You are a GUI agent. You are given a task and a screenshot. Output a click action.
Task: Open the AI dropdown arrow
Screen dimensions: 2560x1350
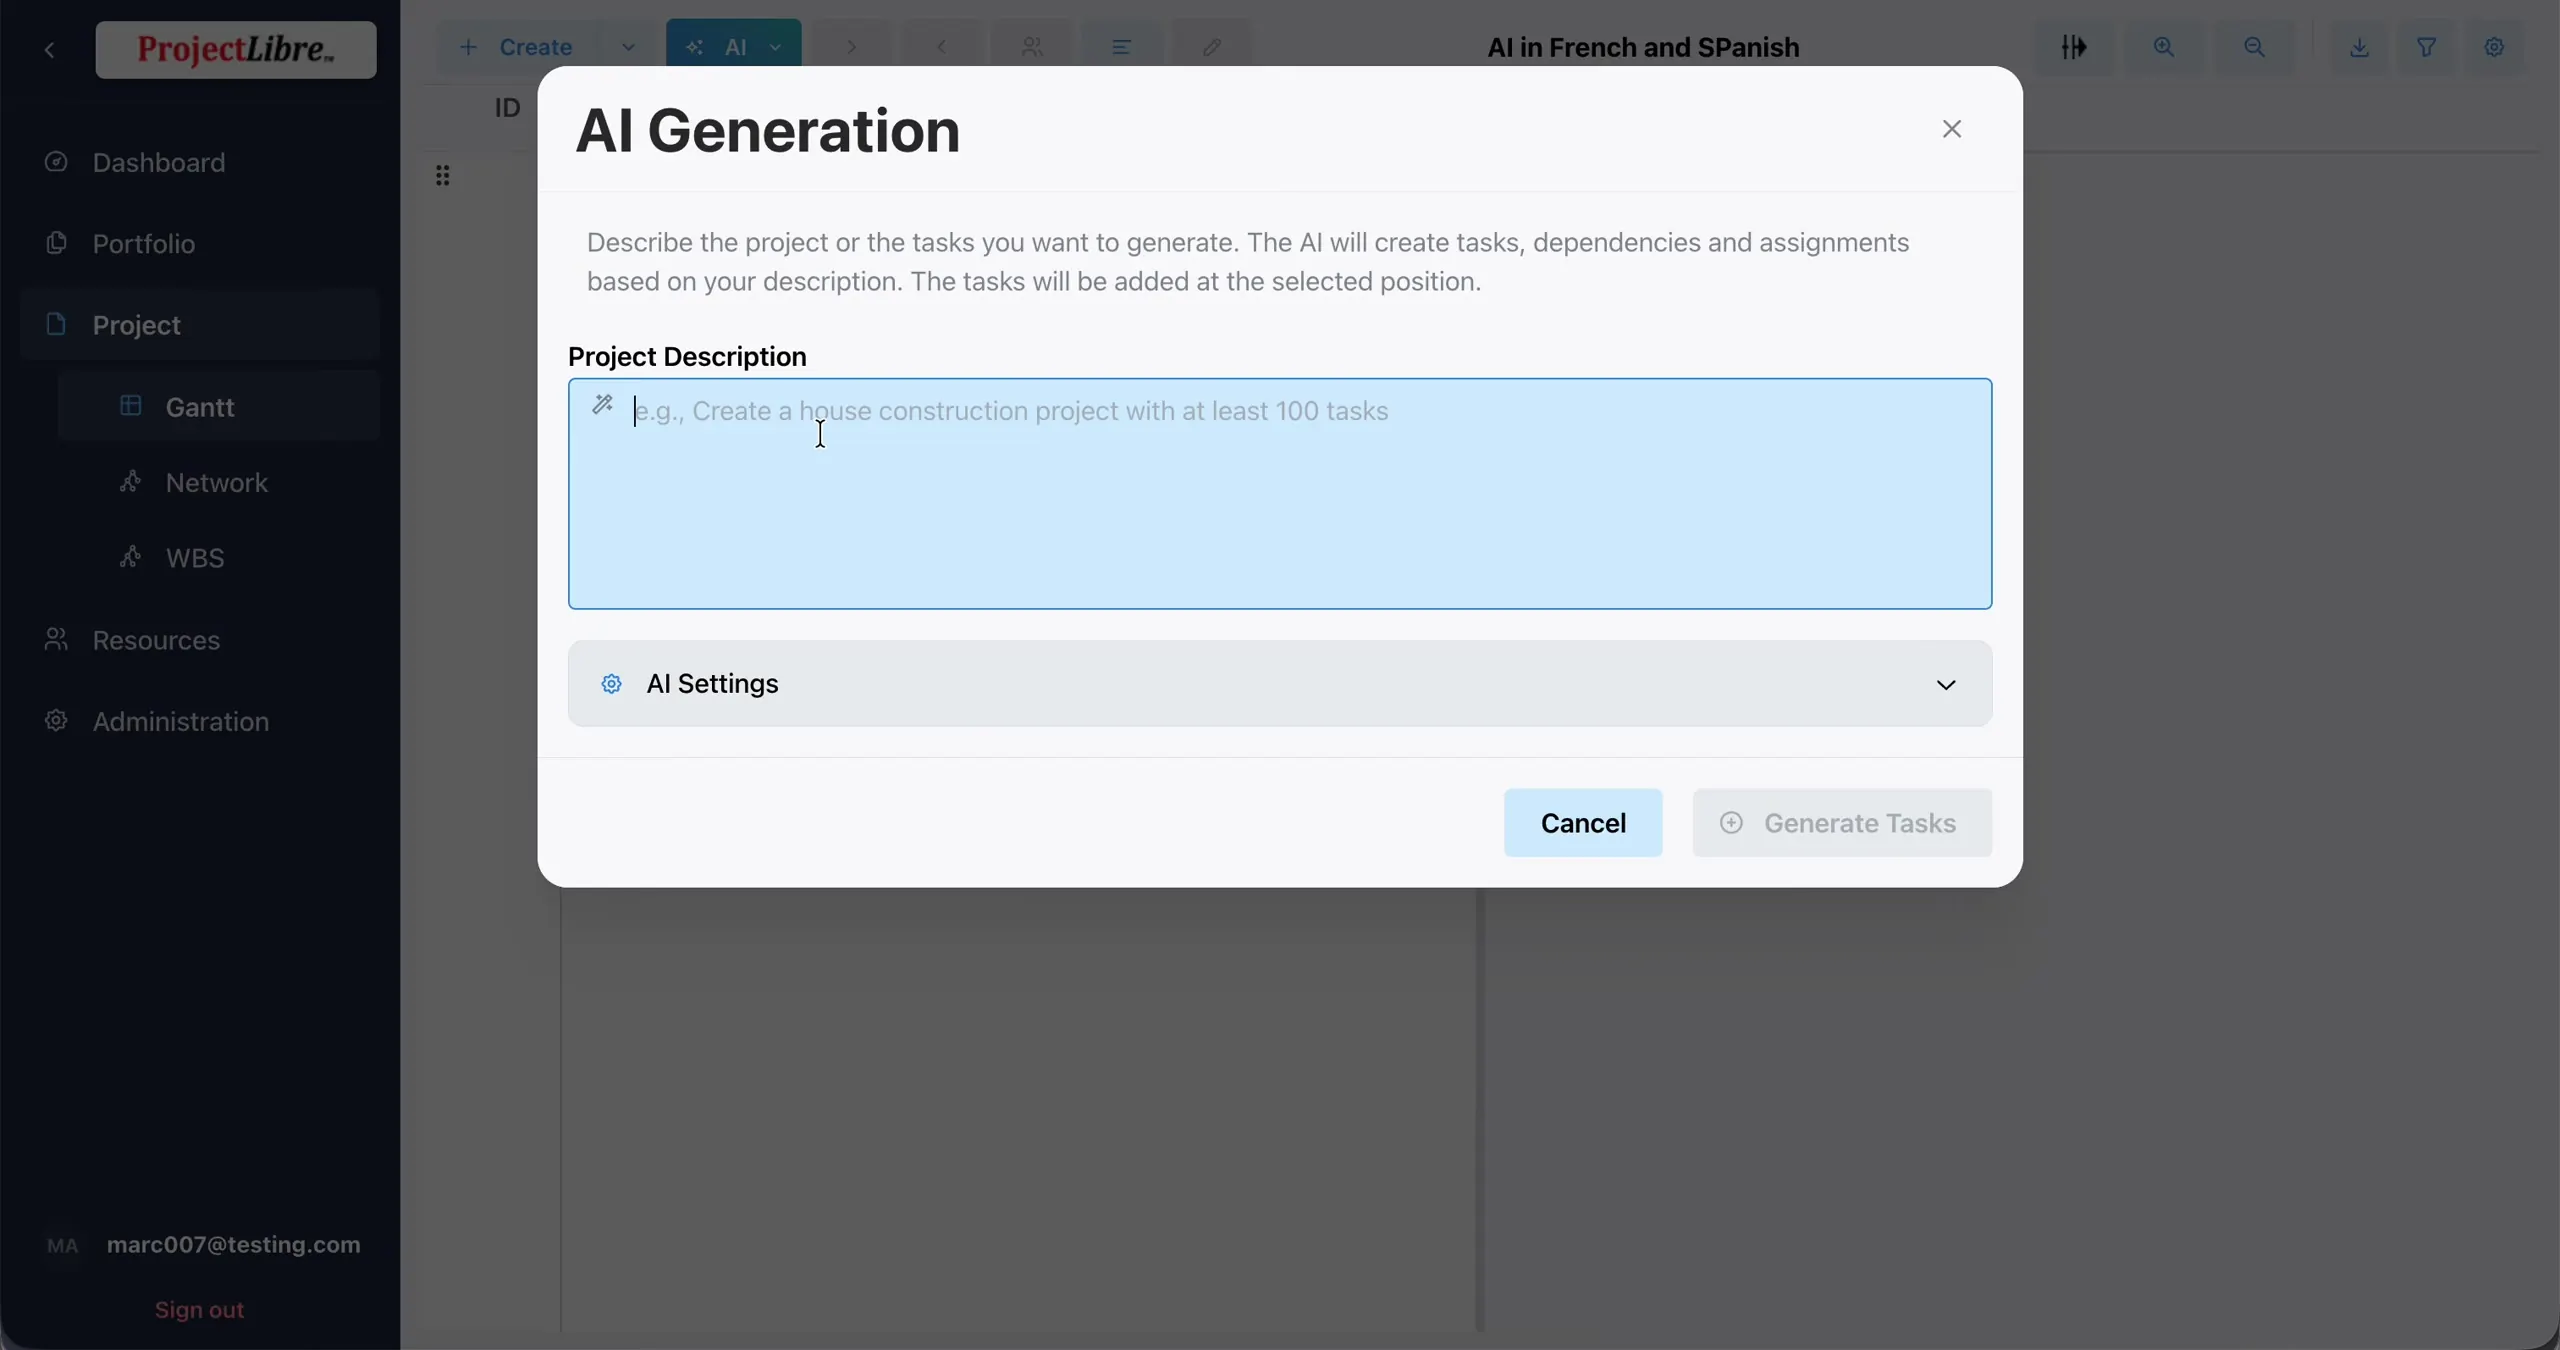[x=776, y=47]
